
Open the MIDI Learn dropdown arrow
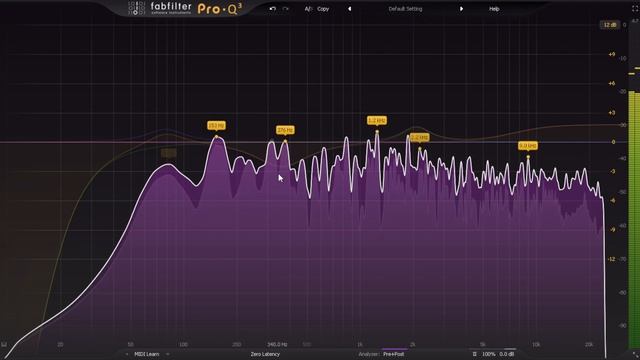pos(168,354)
